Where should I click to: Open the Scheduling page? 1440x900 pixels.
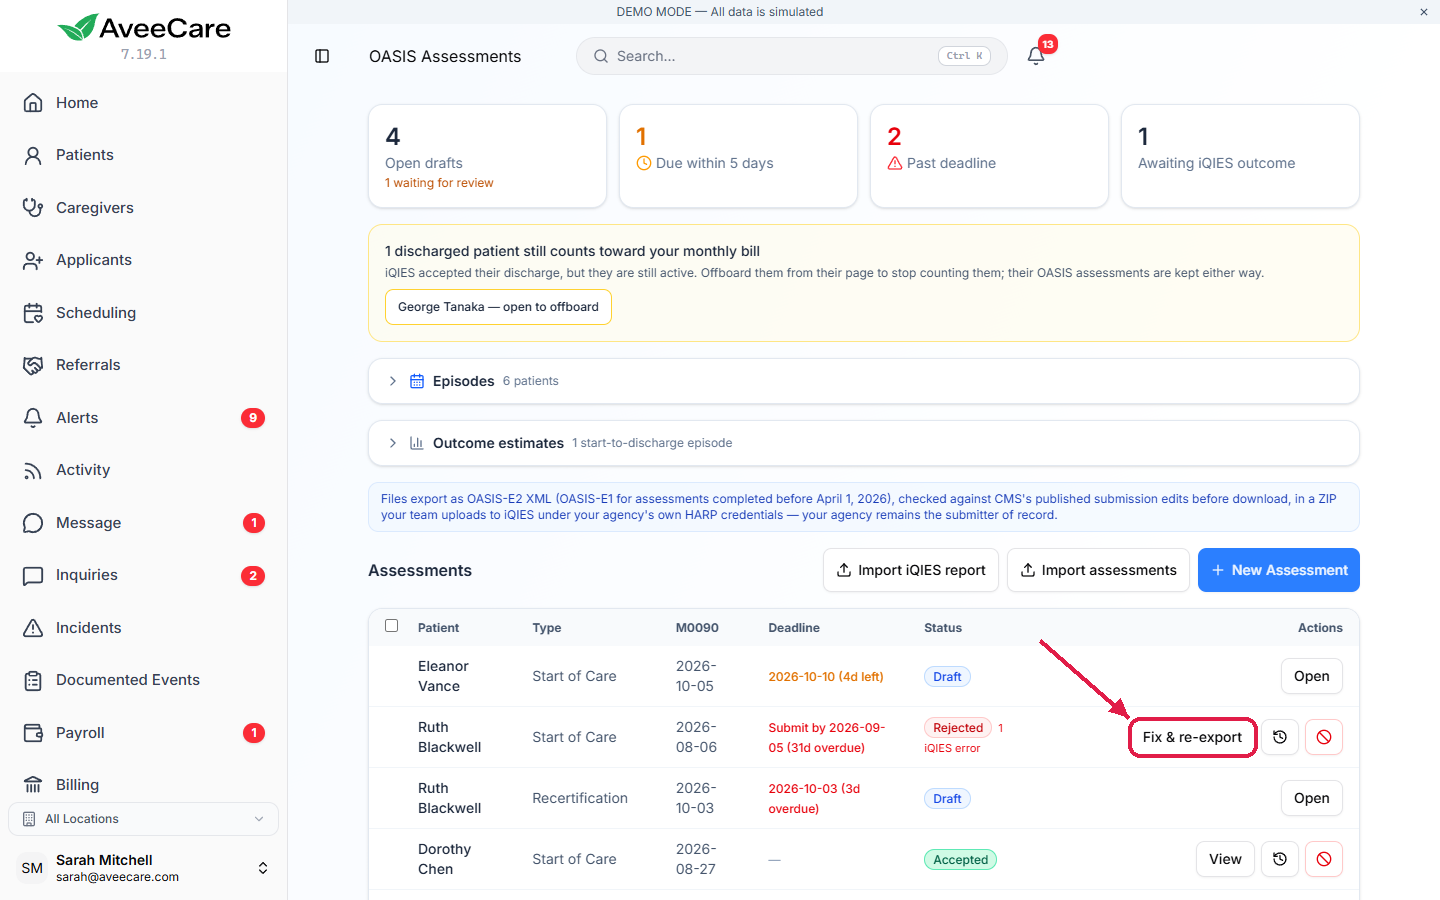pyautogui.click(x=143, y=313)
